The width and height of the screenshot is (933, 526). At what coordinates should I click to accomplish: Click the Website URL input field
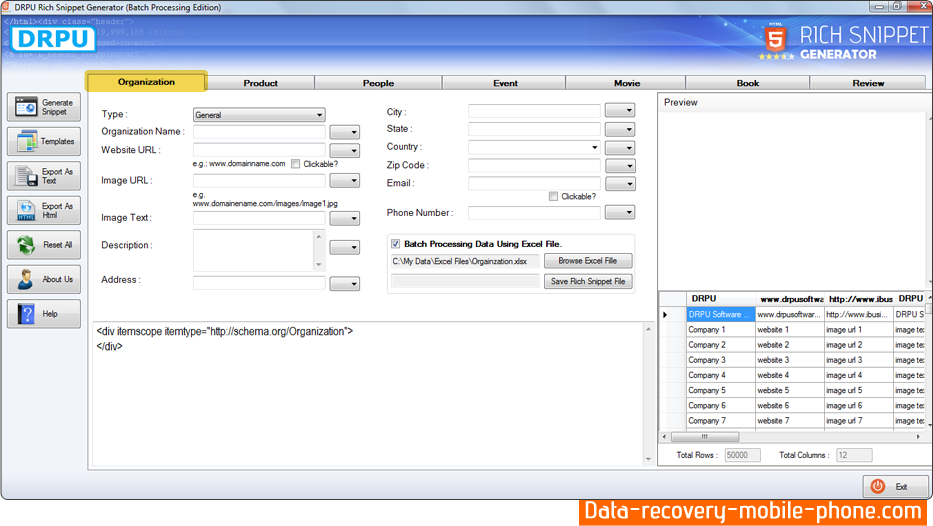click(x=259, y=150)
